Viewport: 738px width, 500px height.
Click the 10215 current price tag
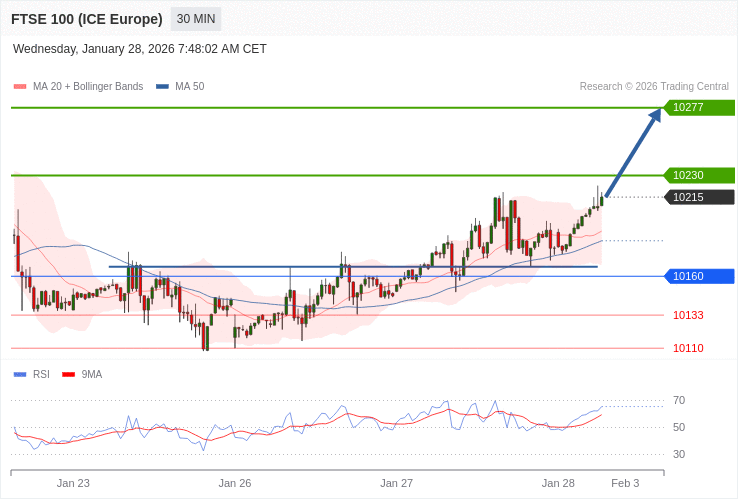[699, 197]
